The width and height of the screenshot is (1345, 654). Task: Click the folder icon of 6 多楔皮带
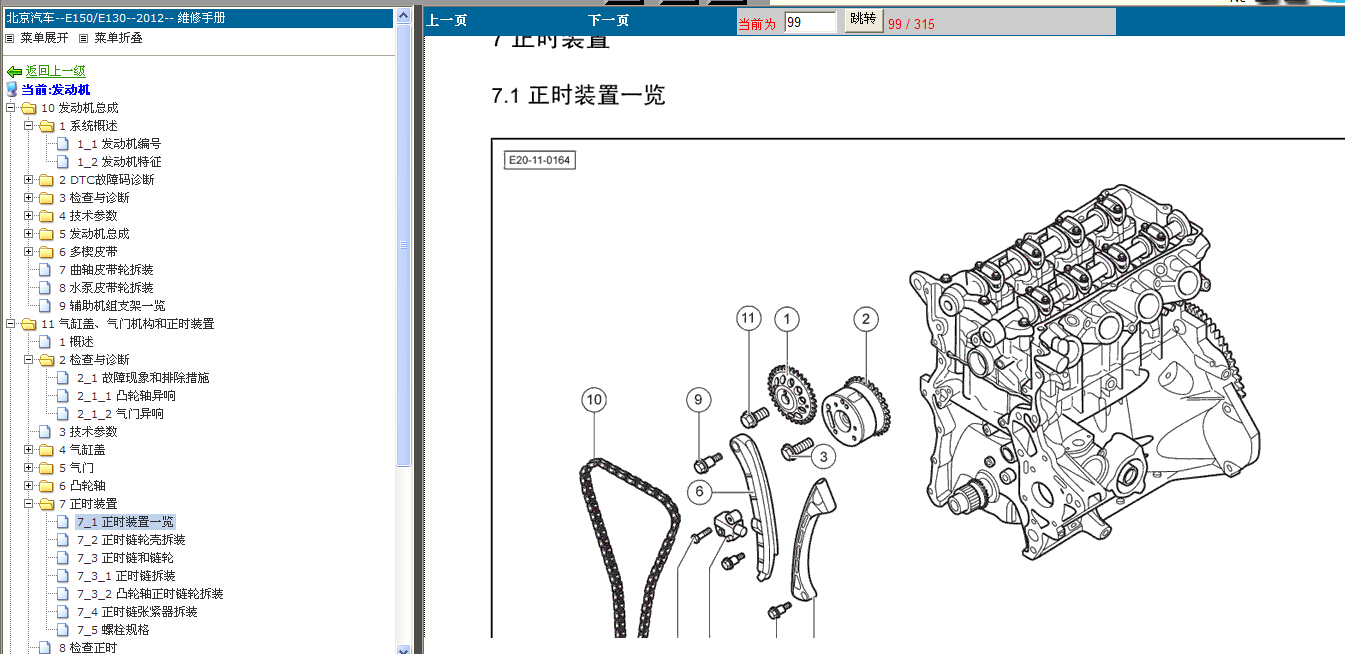click(x=46, y=252)
